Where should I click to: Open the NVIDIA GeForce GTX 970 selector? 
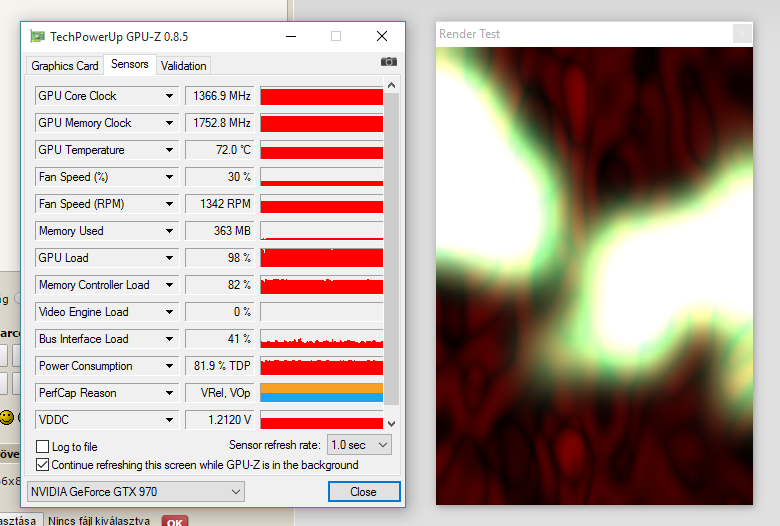tap(135, 492)
